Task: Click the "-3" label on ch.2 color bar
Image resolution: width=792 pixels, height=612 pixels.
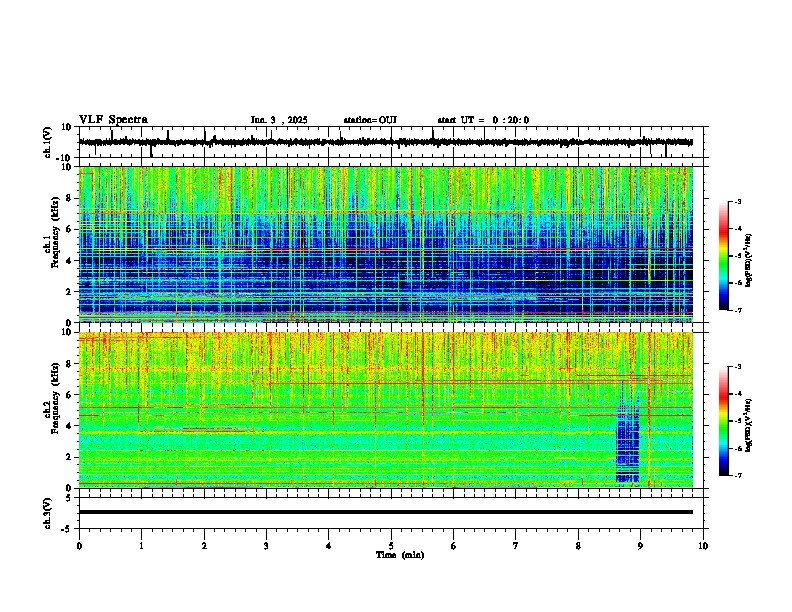Action: point(737,367)
